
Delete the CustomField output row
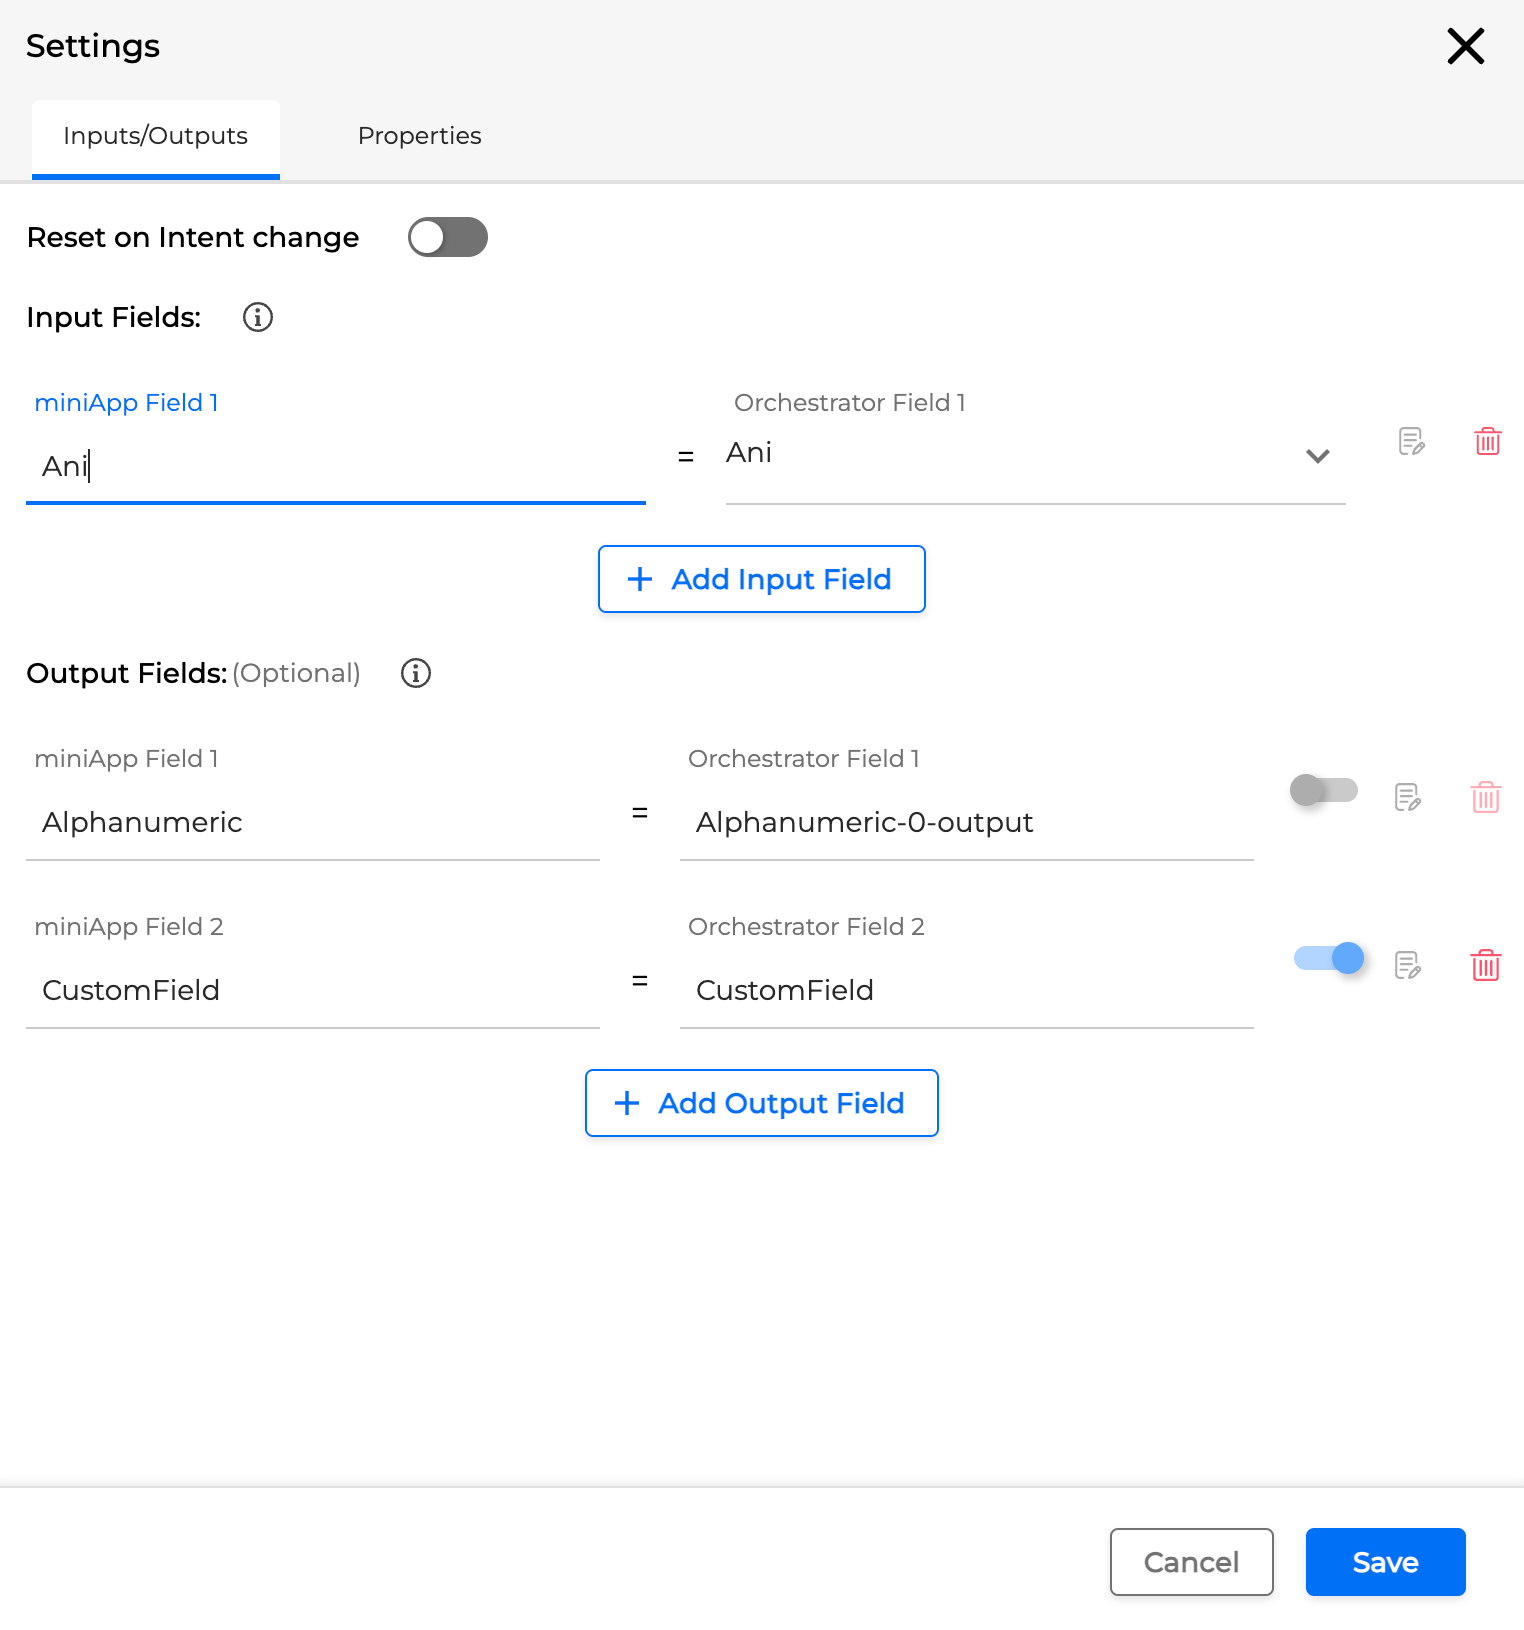(1485, 965)
